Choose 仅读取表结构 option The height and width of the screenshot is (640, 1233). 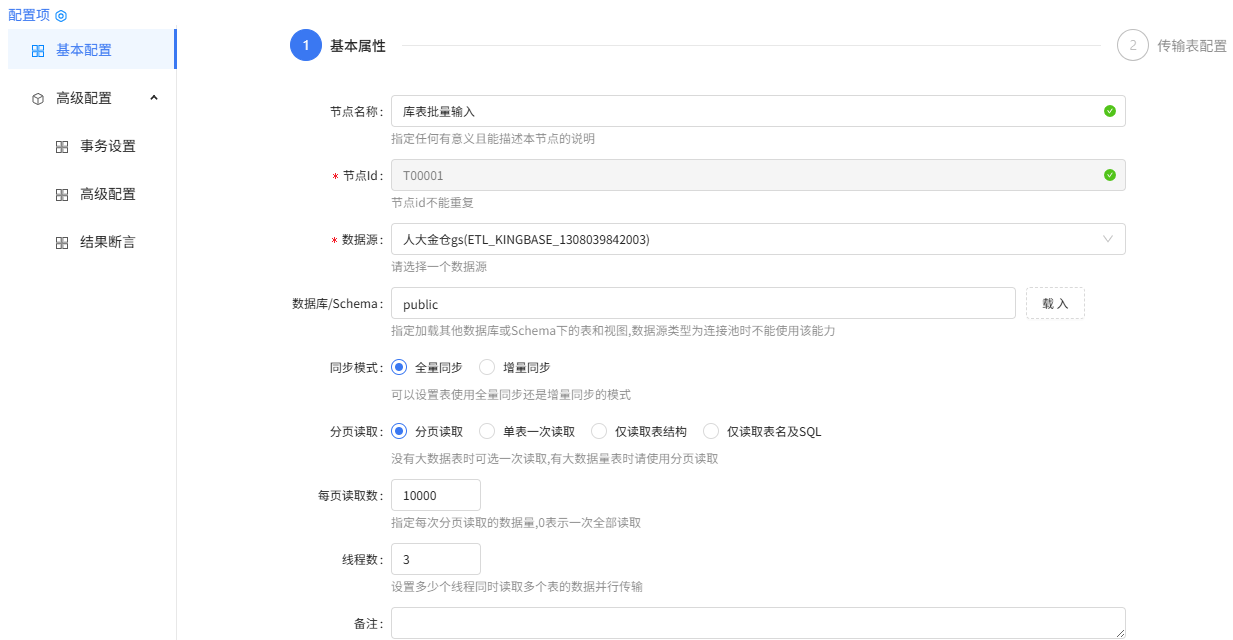pos(599,431)
